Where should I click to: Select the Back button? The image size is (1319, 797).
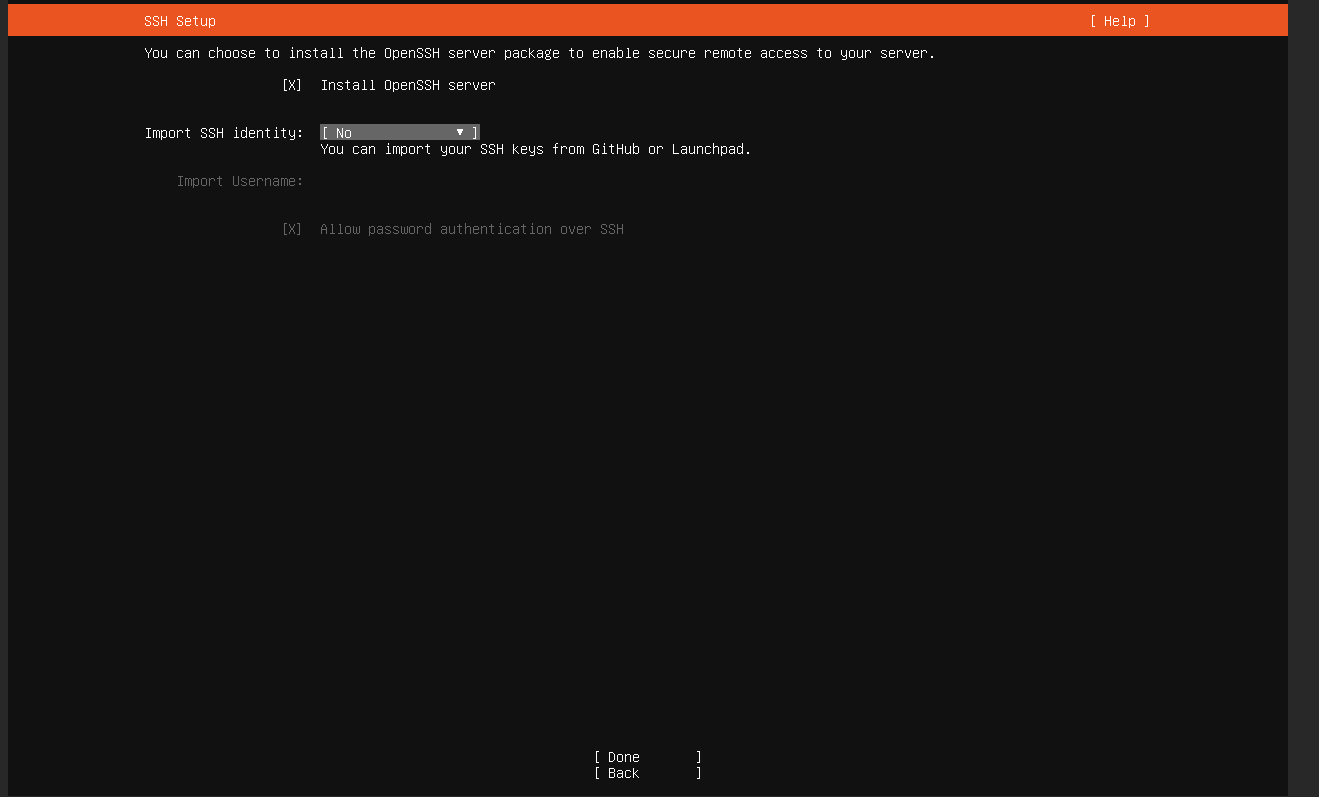(x=648, y=773)
